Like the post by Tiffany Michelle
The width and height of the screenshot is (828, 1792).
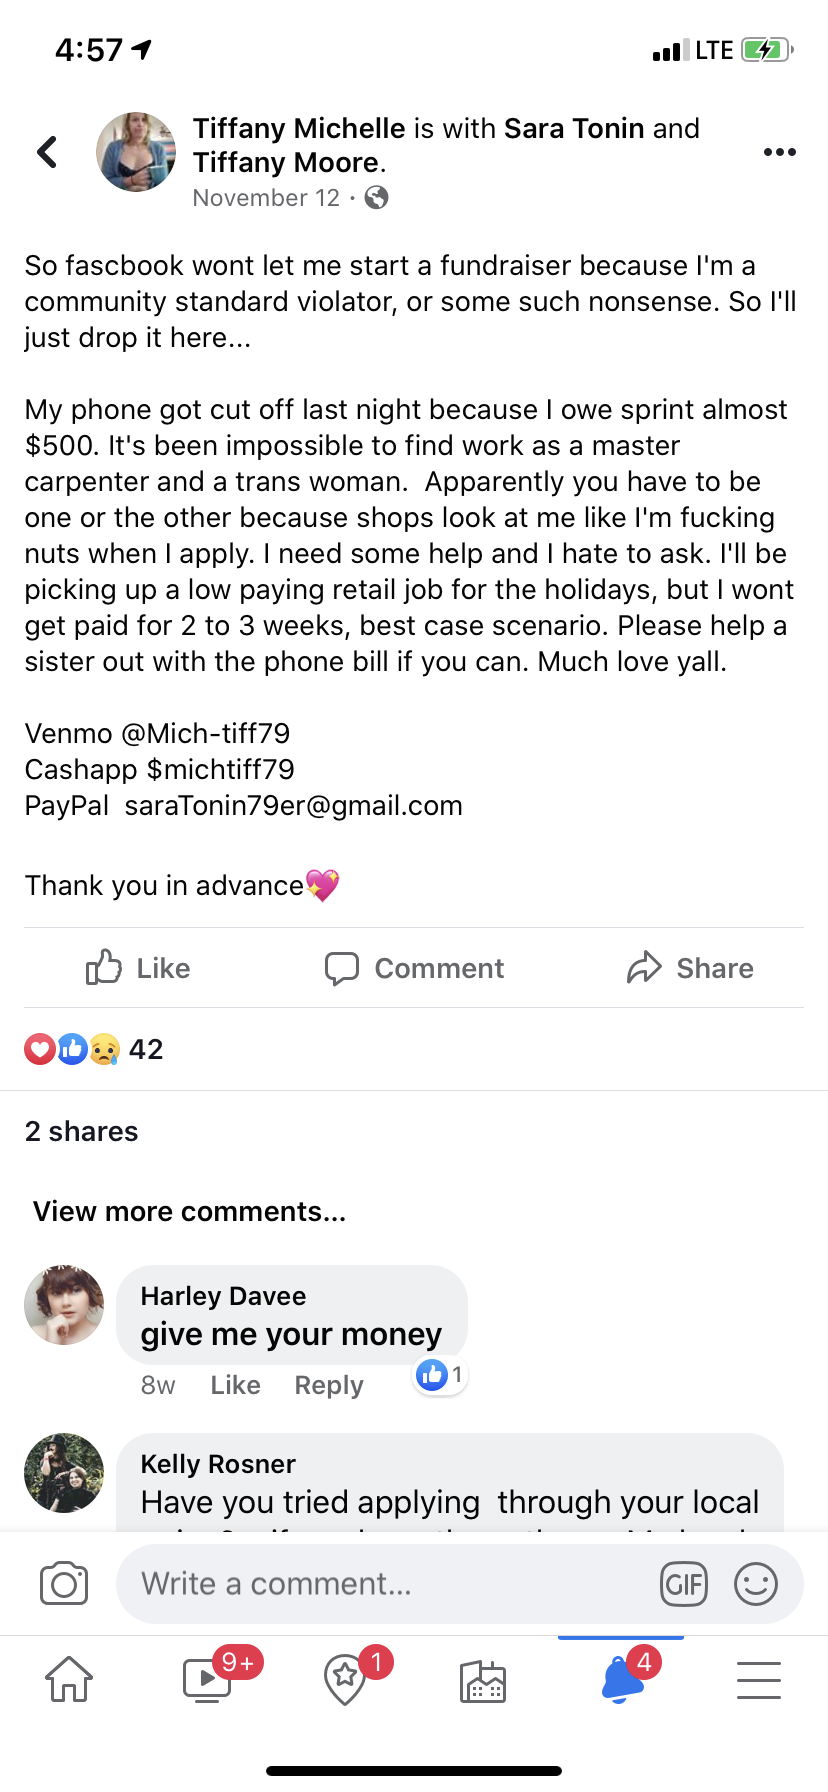[138, 968]
